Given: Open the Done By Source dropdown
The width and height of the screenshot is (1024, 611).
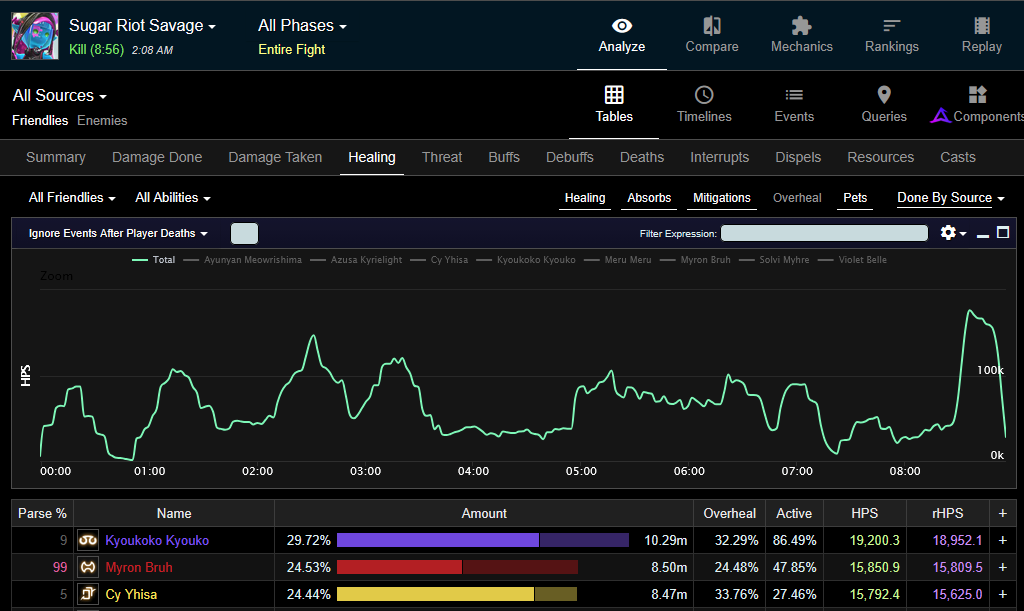Looking at the screenshot, I should click(950, 198).
